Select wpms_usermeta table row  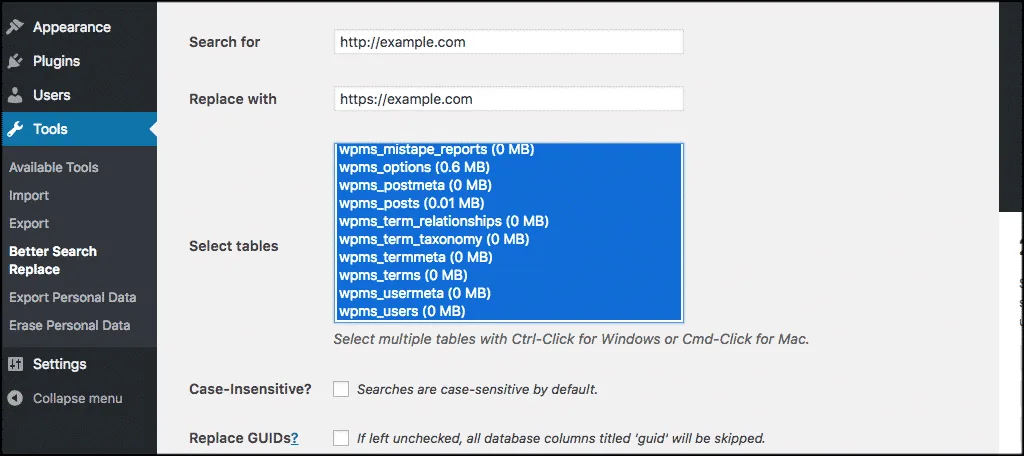(x=508, y=293)
